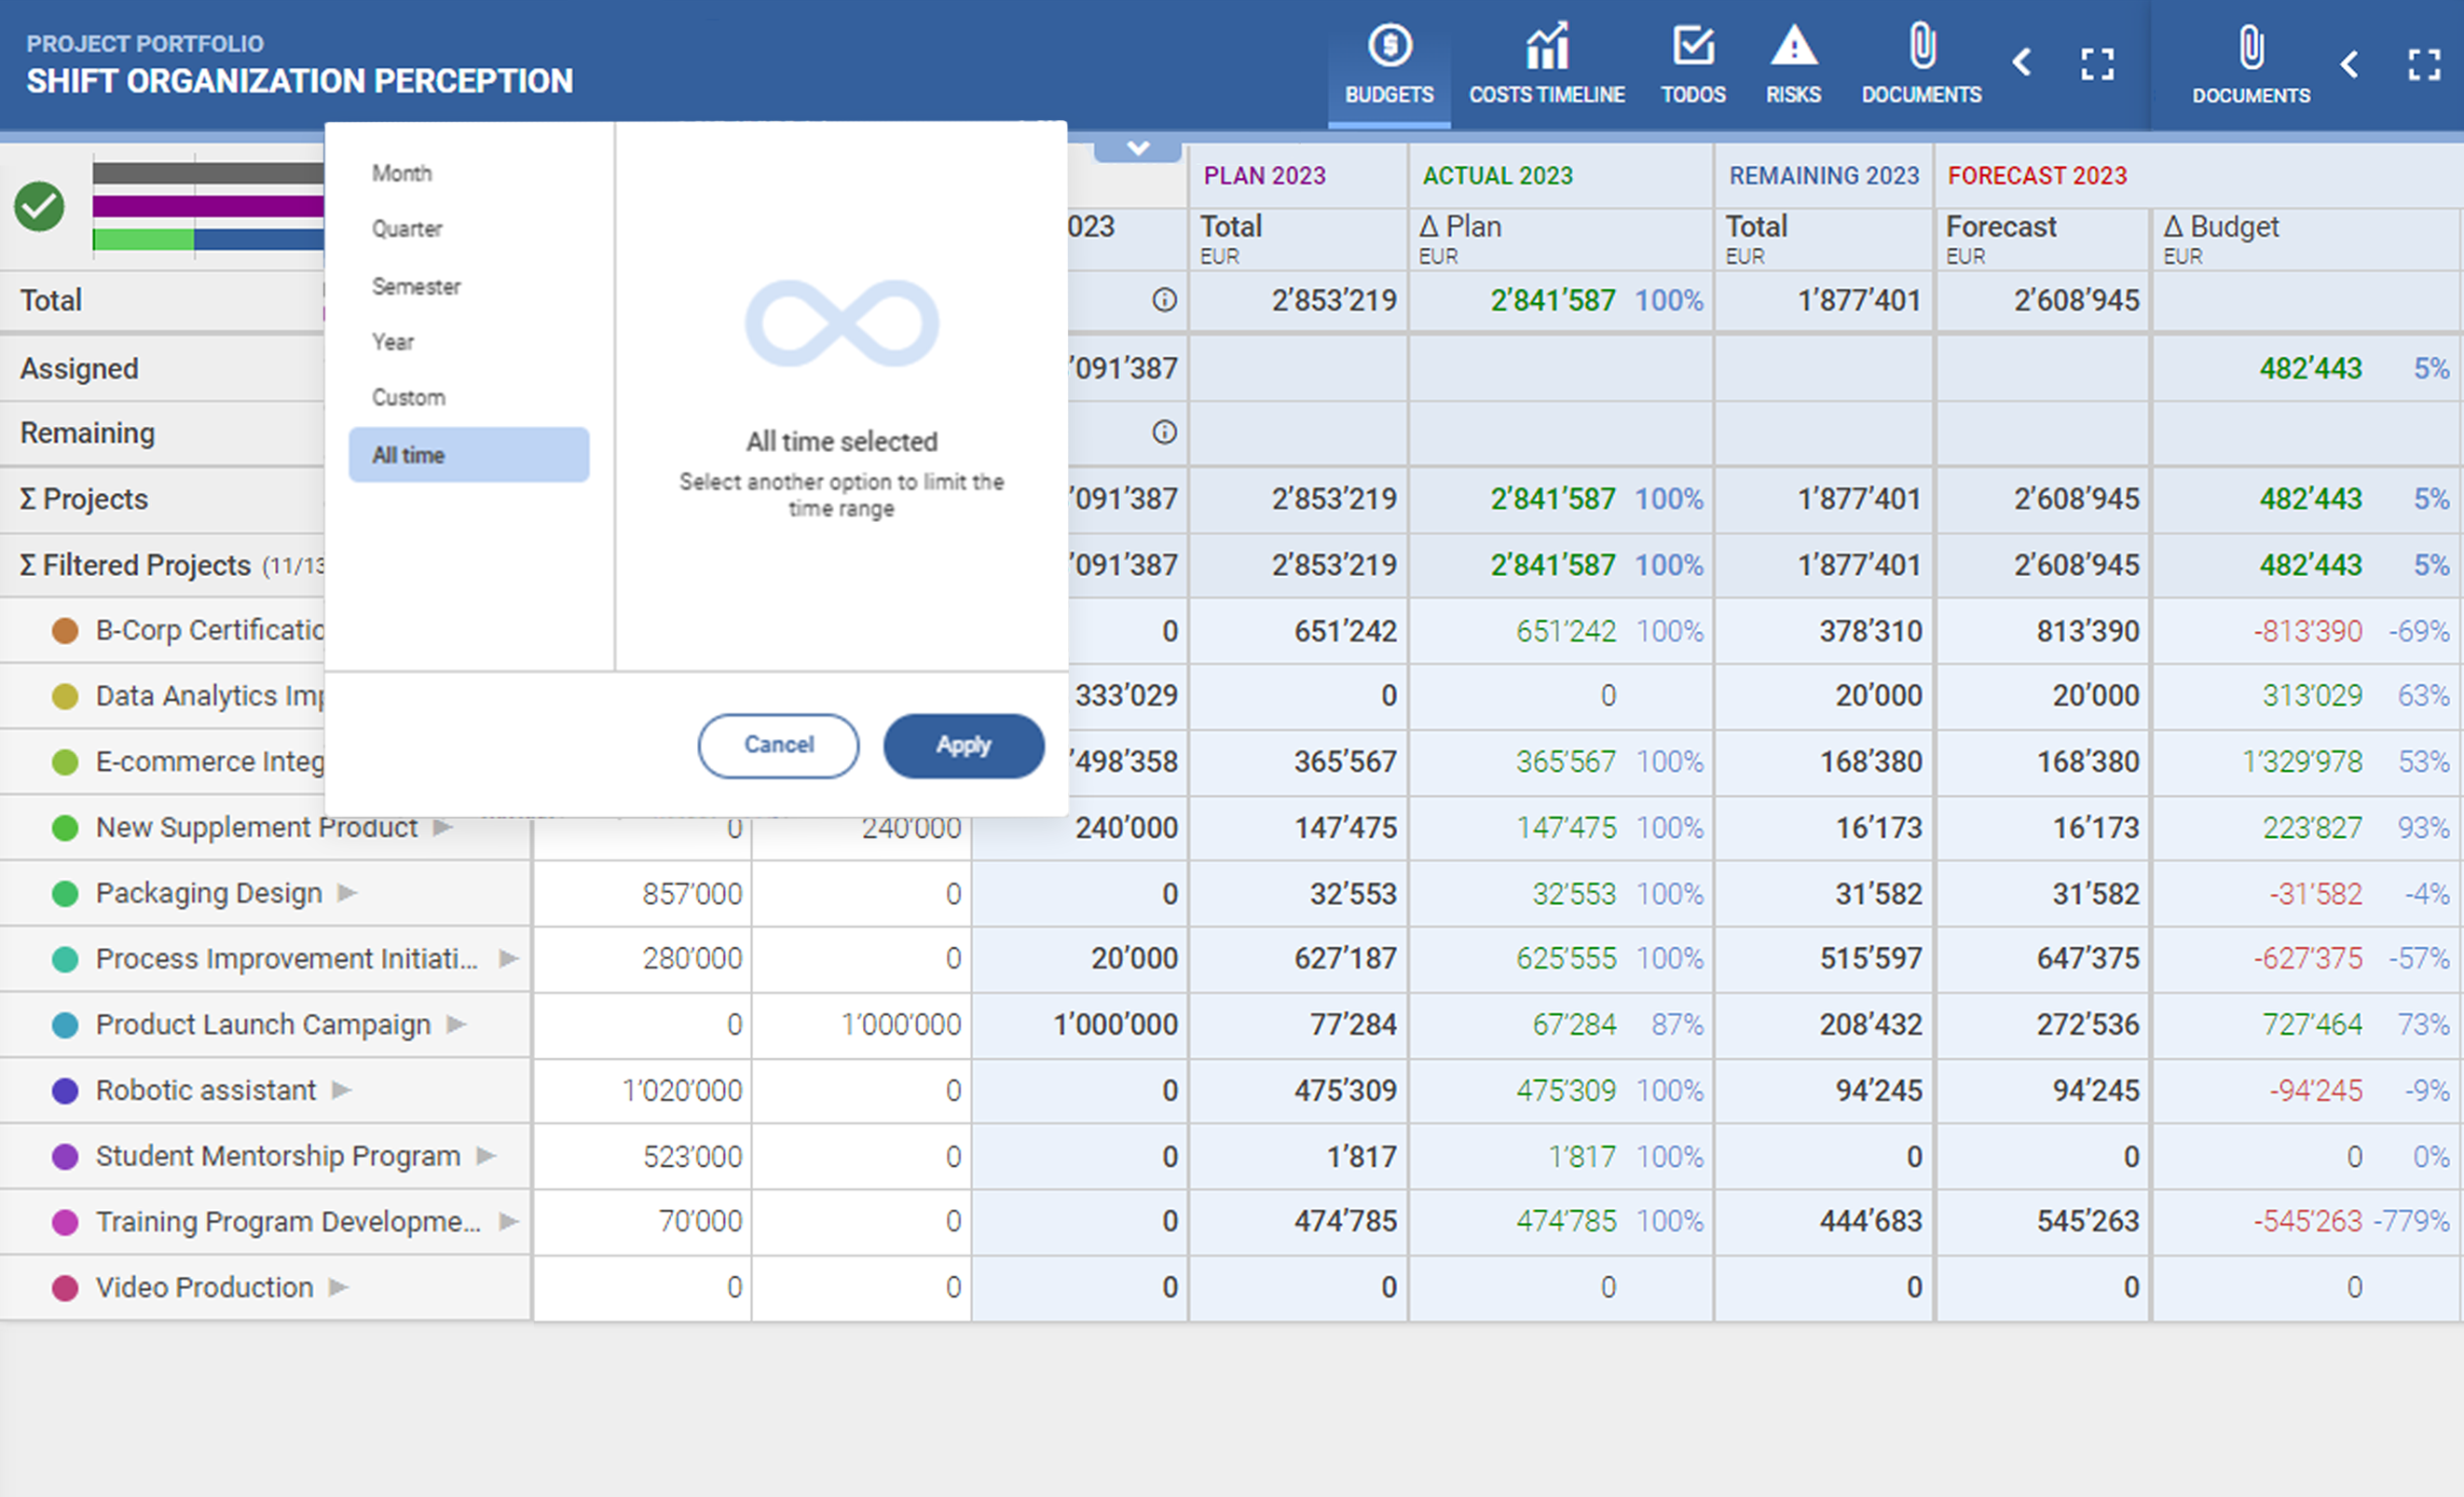Viewport: 2464px width, 1497px height.
Task: Click the green checkmark status icon
Action: (39, 206)
